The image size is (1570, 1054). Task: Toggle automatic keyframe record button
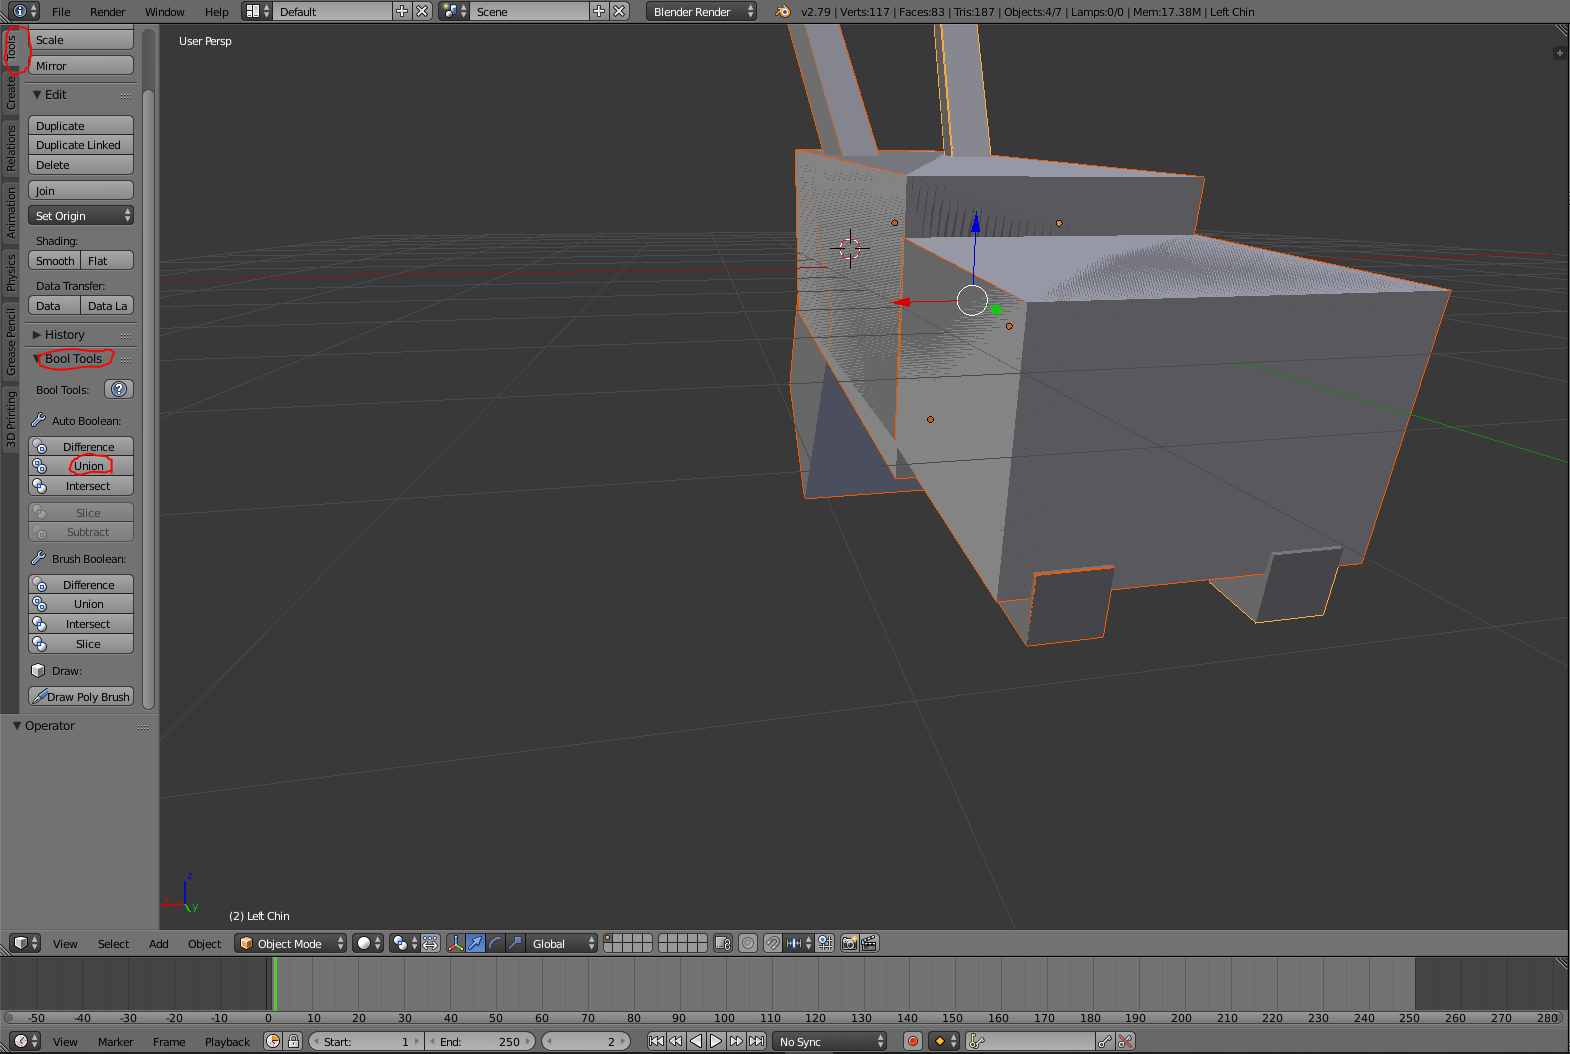tap(913, 1041)
